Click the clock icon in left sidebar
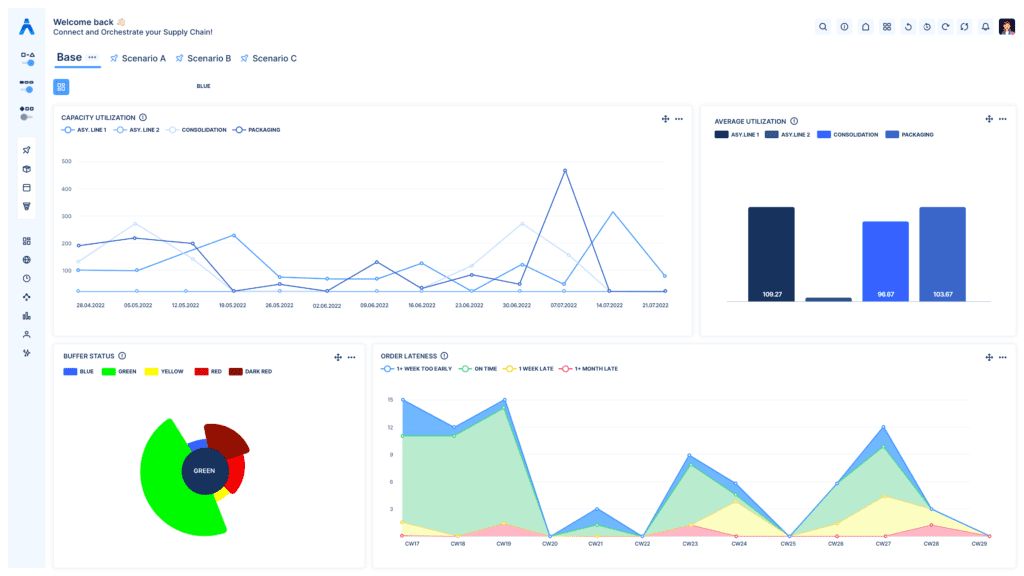1024x576 pixels. (27, 278)
